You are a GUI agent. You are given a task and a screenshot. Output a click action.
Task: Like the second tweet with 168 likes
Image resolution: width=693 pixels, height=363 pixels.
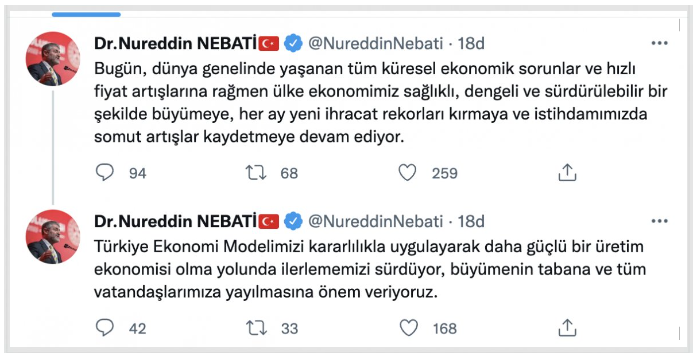pyautogui.click(x=408, y=328)
